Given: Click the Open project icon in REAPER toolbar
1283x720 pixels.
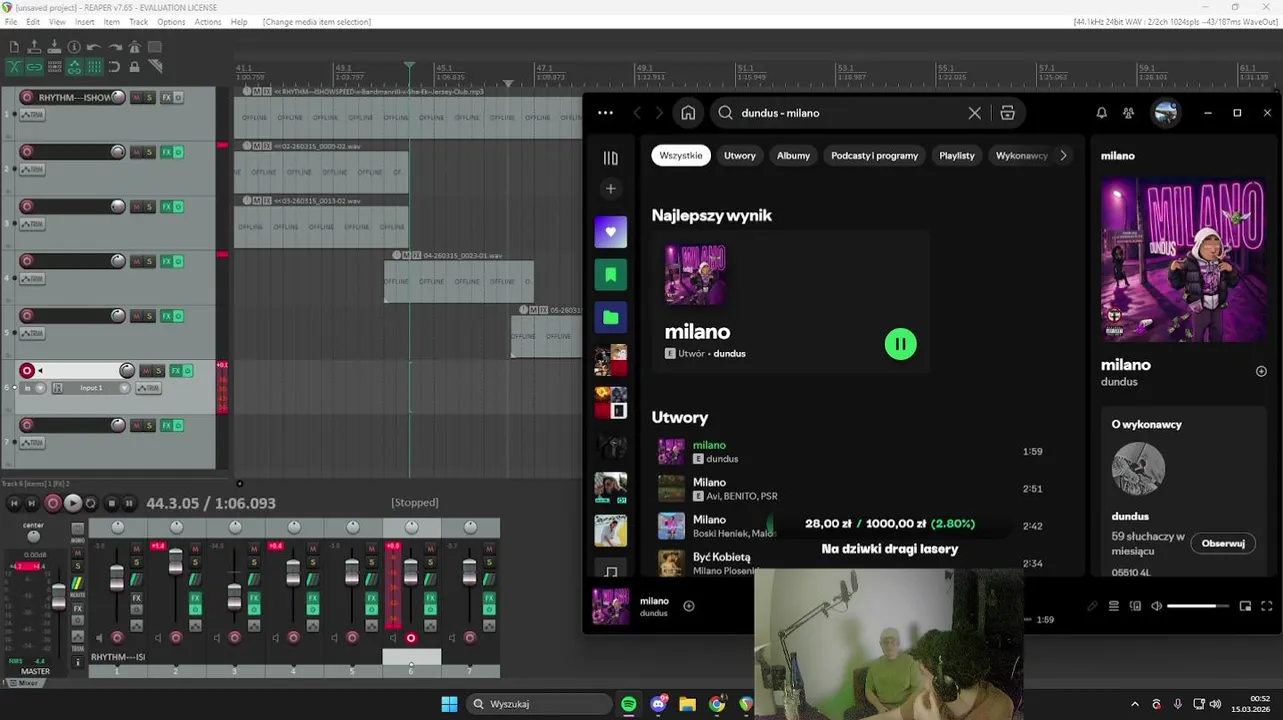Looking at the screenshot, I should (x=34, y=47).
